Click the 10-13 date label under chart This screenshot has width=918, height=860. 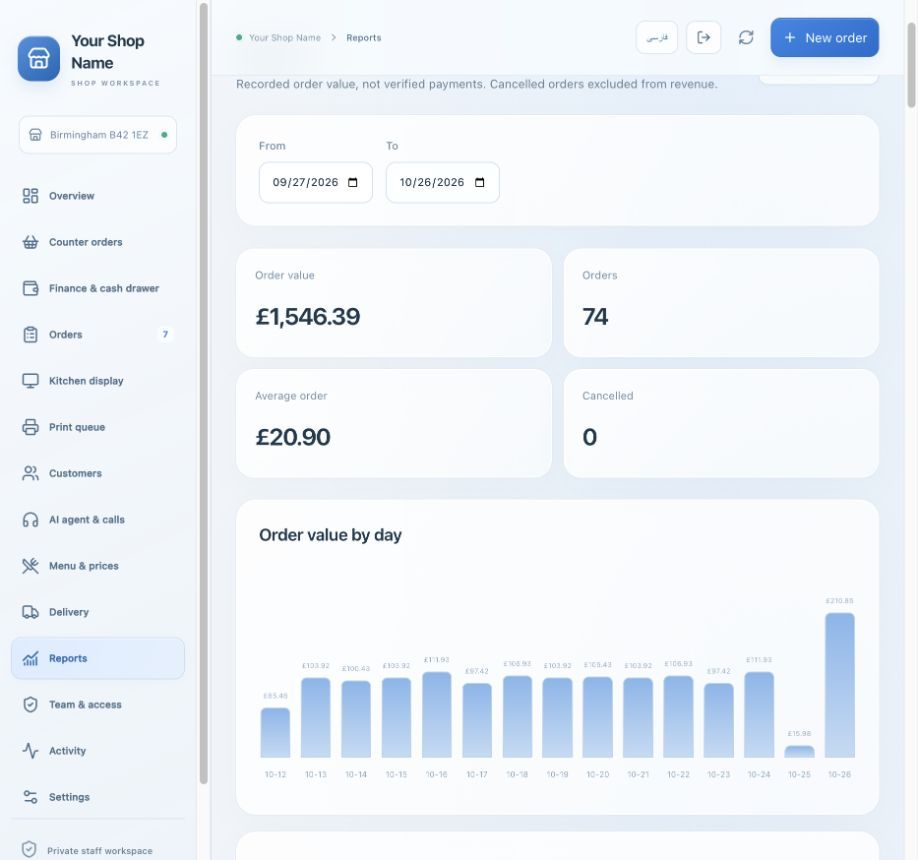point(316,775)
